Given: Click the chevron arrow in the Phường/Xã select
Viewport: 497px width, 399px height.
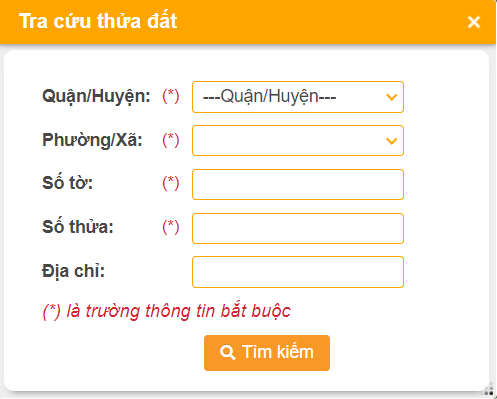Looking at the screenshot, I should point(392,141).
